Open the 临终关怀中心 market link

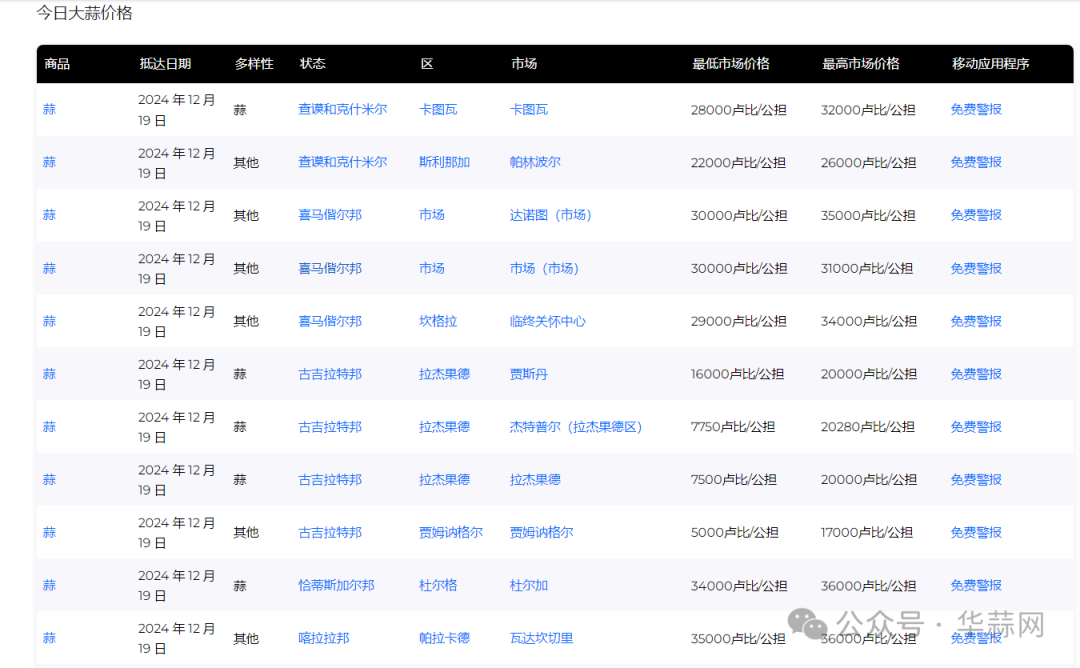coord(548,321)
